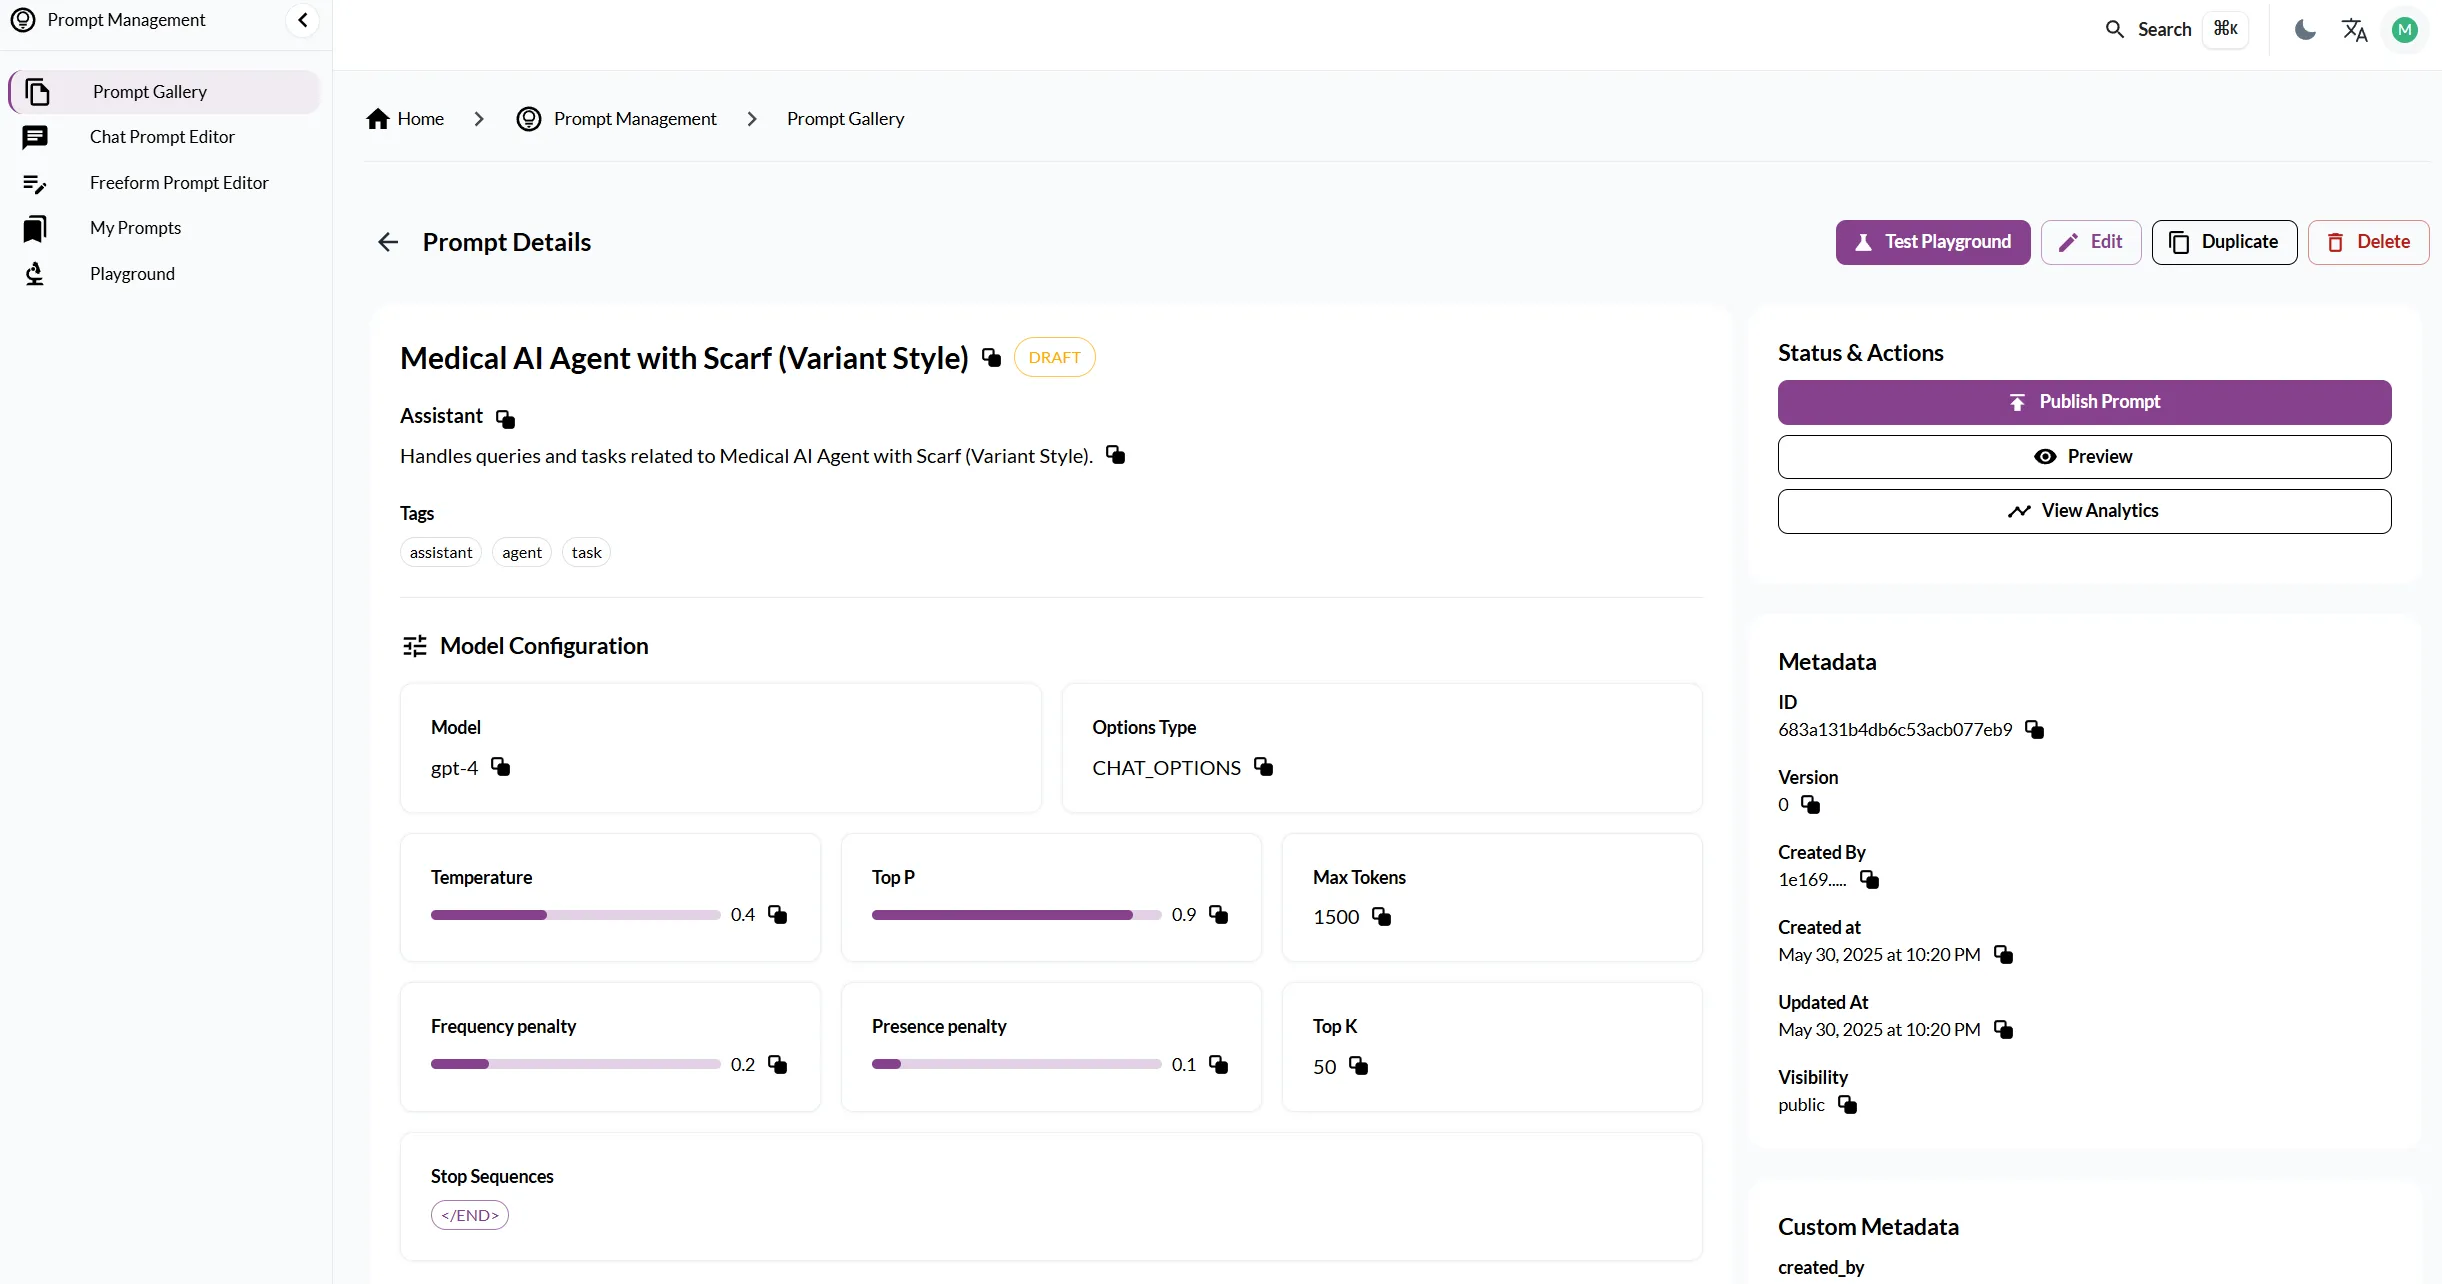Click the Temperature slider bar
2442x1284 pixels.
575,915
